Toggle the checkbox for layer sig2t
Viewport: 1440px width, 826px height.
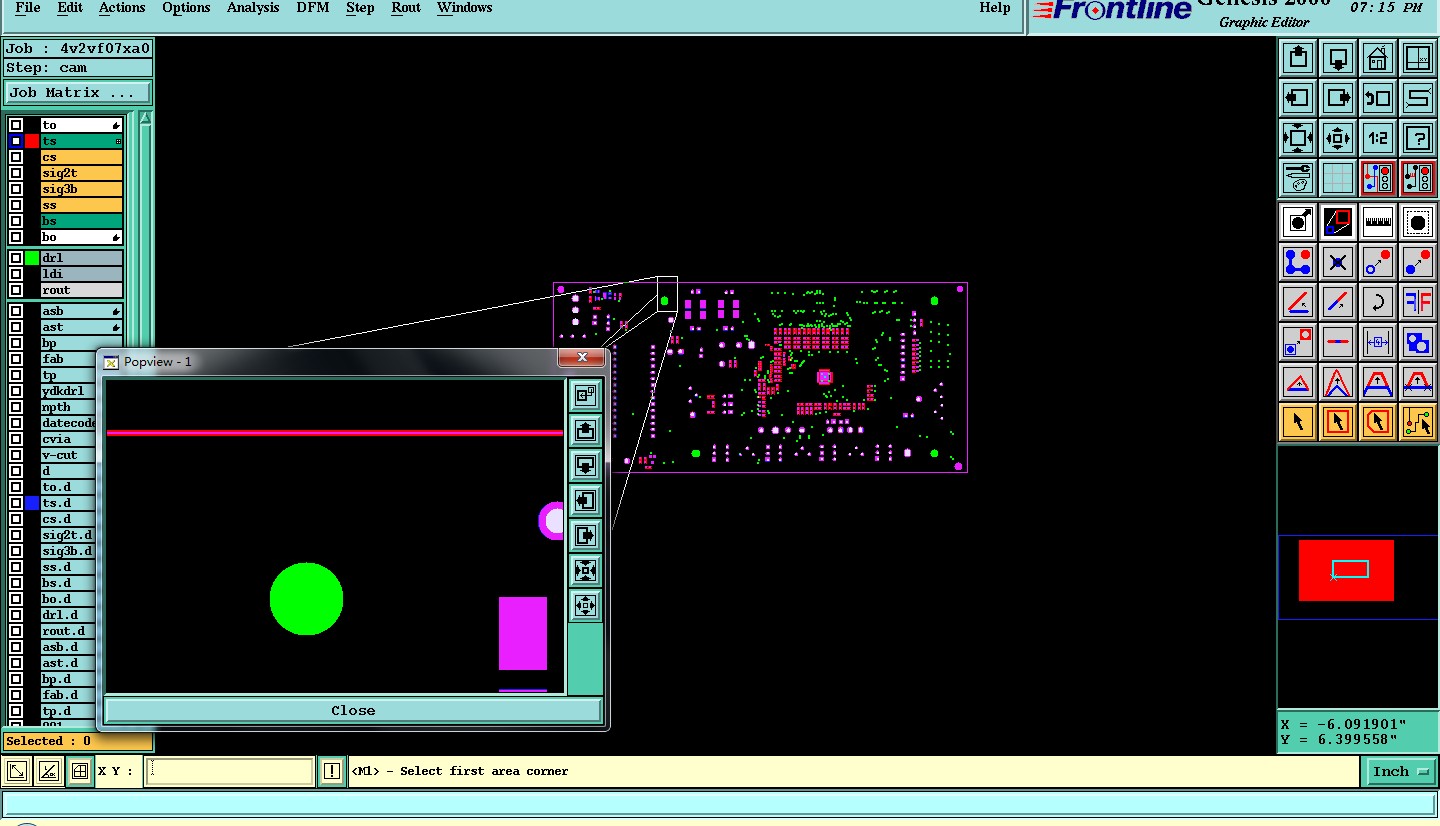click(x=16, y=173)
